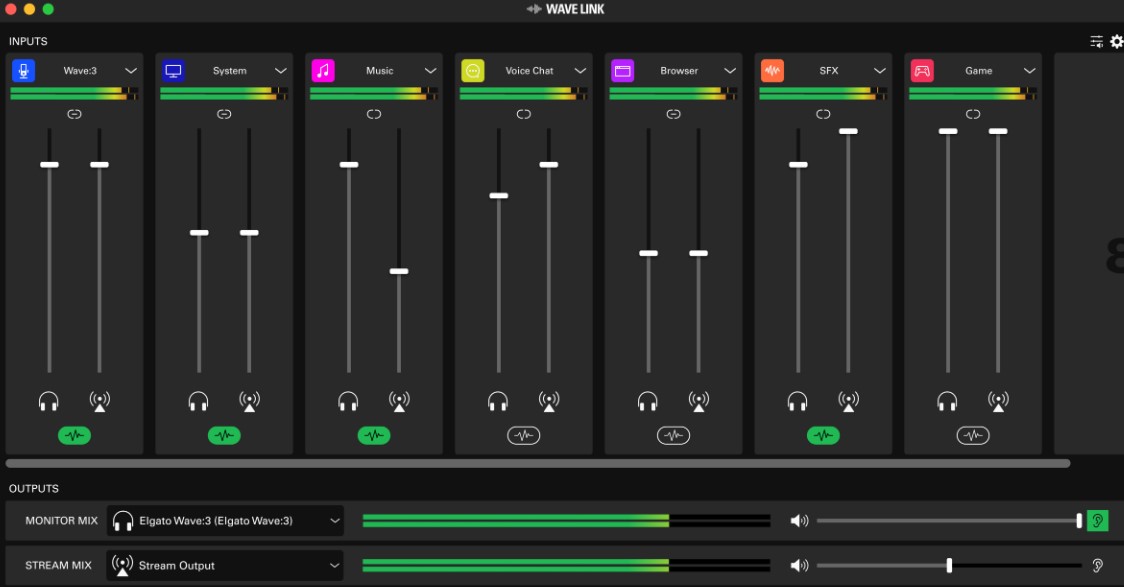The width and height of the screenshot is (1124, 587).
Task: Mute SFX headphones monitor output
Action: [798, 401]
